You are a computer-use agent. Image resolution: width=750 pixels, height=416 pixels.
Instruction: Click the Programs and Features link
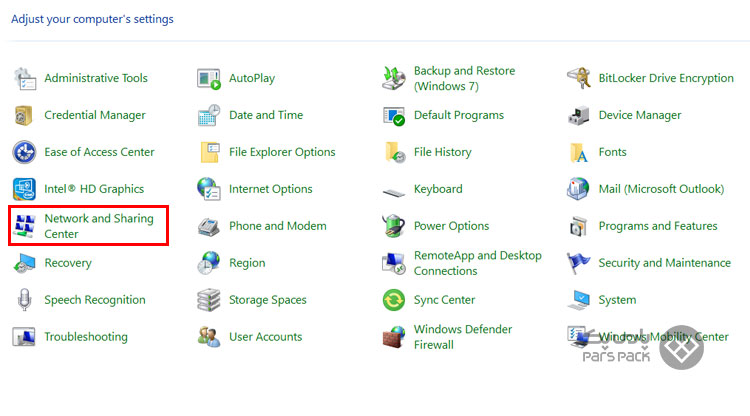click(658, 226)
